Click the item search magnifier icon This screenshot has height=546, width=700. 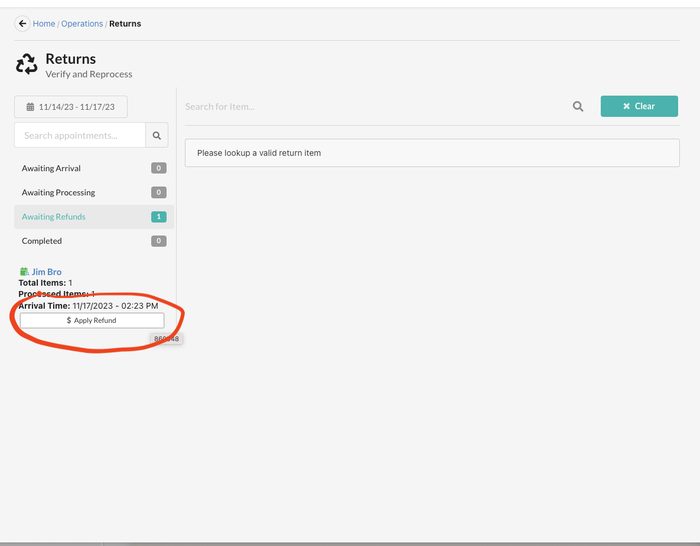tap(578, 106)
